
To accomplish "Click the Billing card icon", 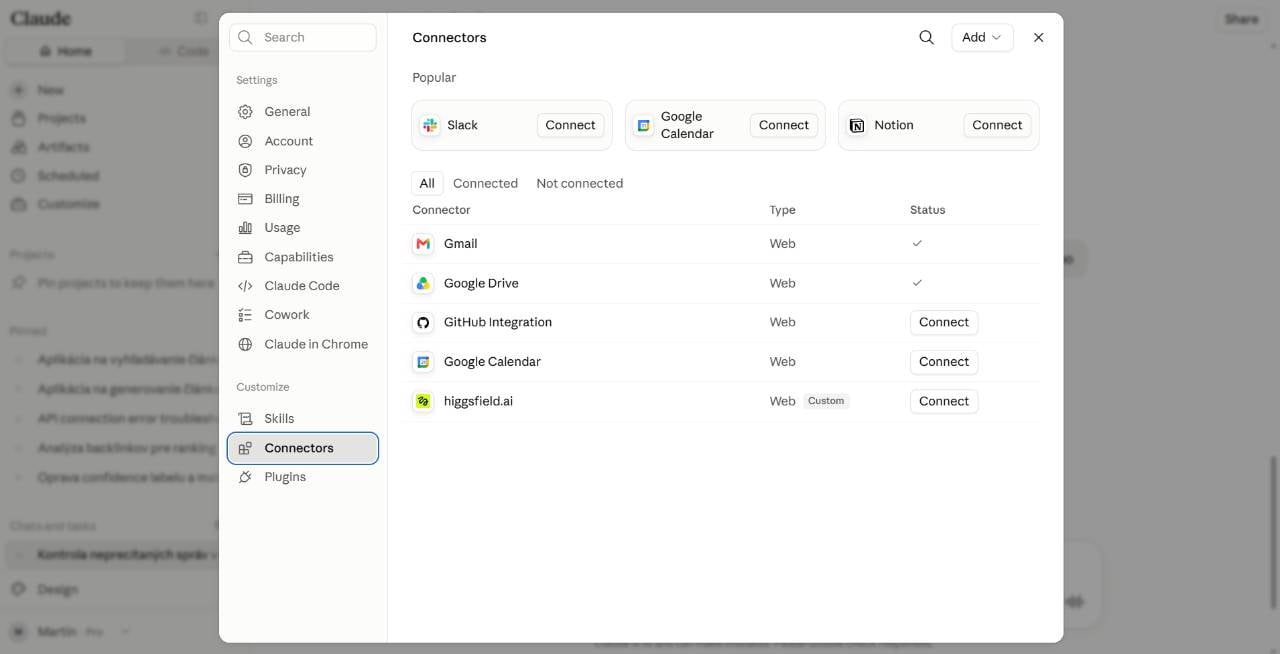I will pos(245,199).
